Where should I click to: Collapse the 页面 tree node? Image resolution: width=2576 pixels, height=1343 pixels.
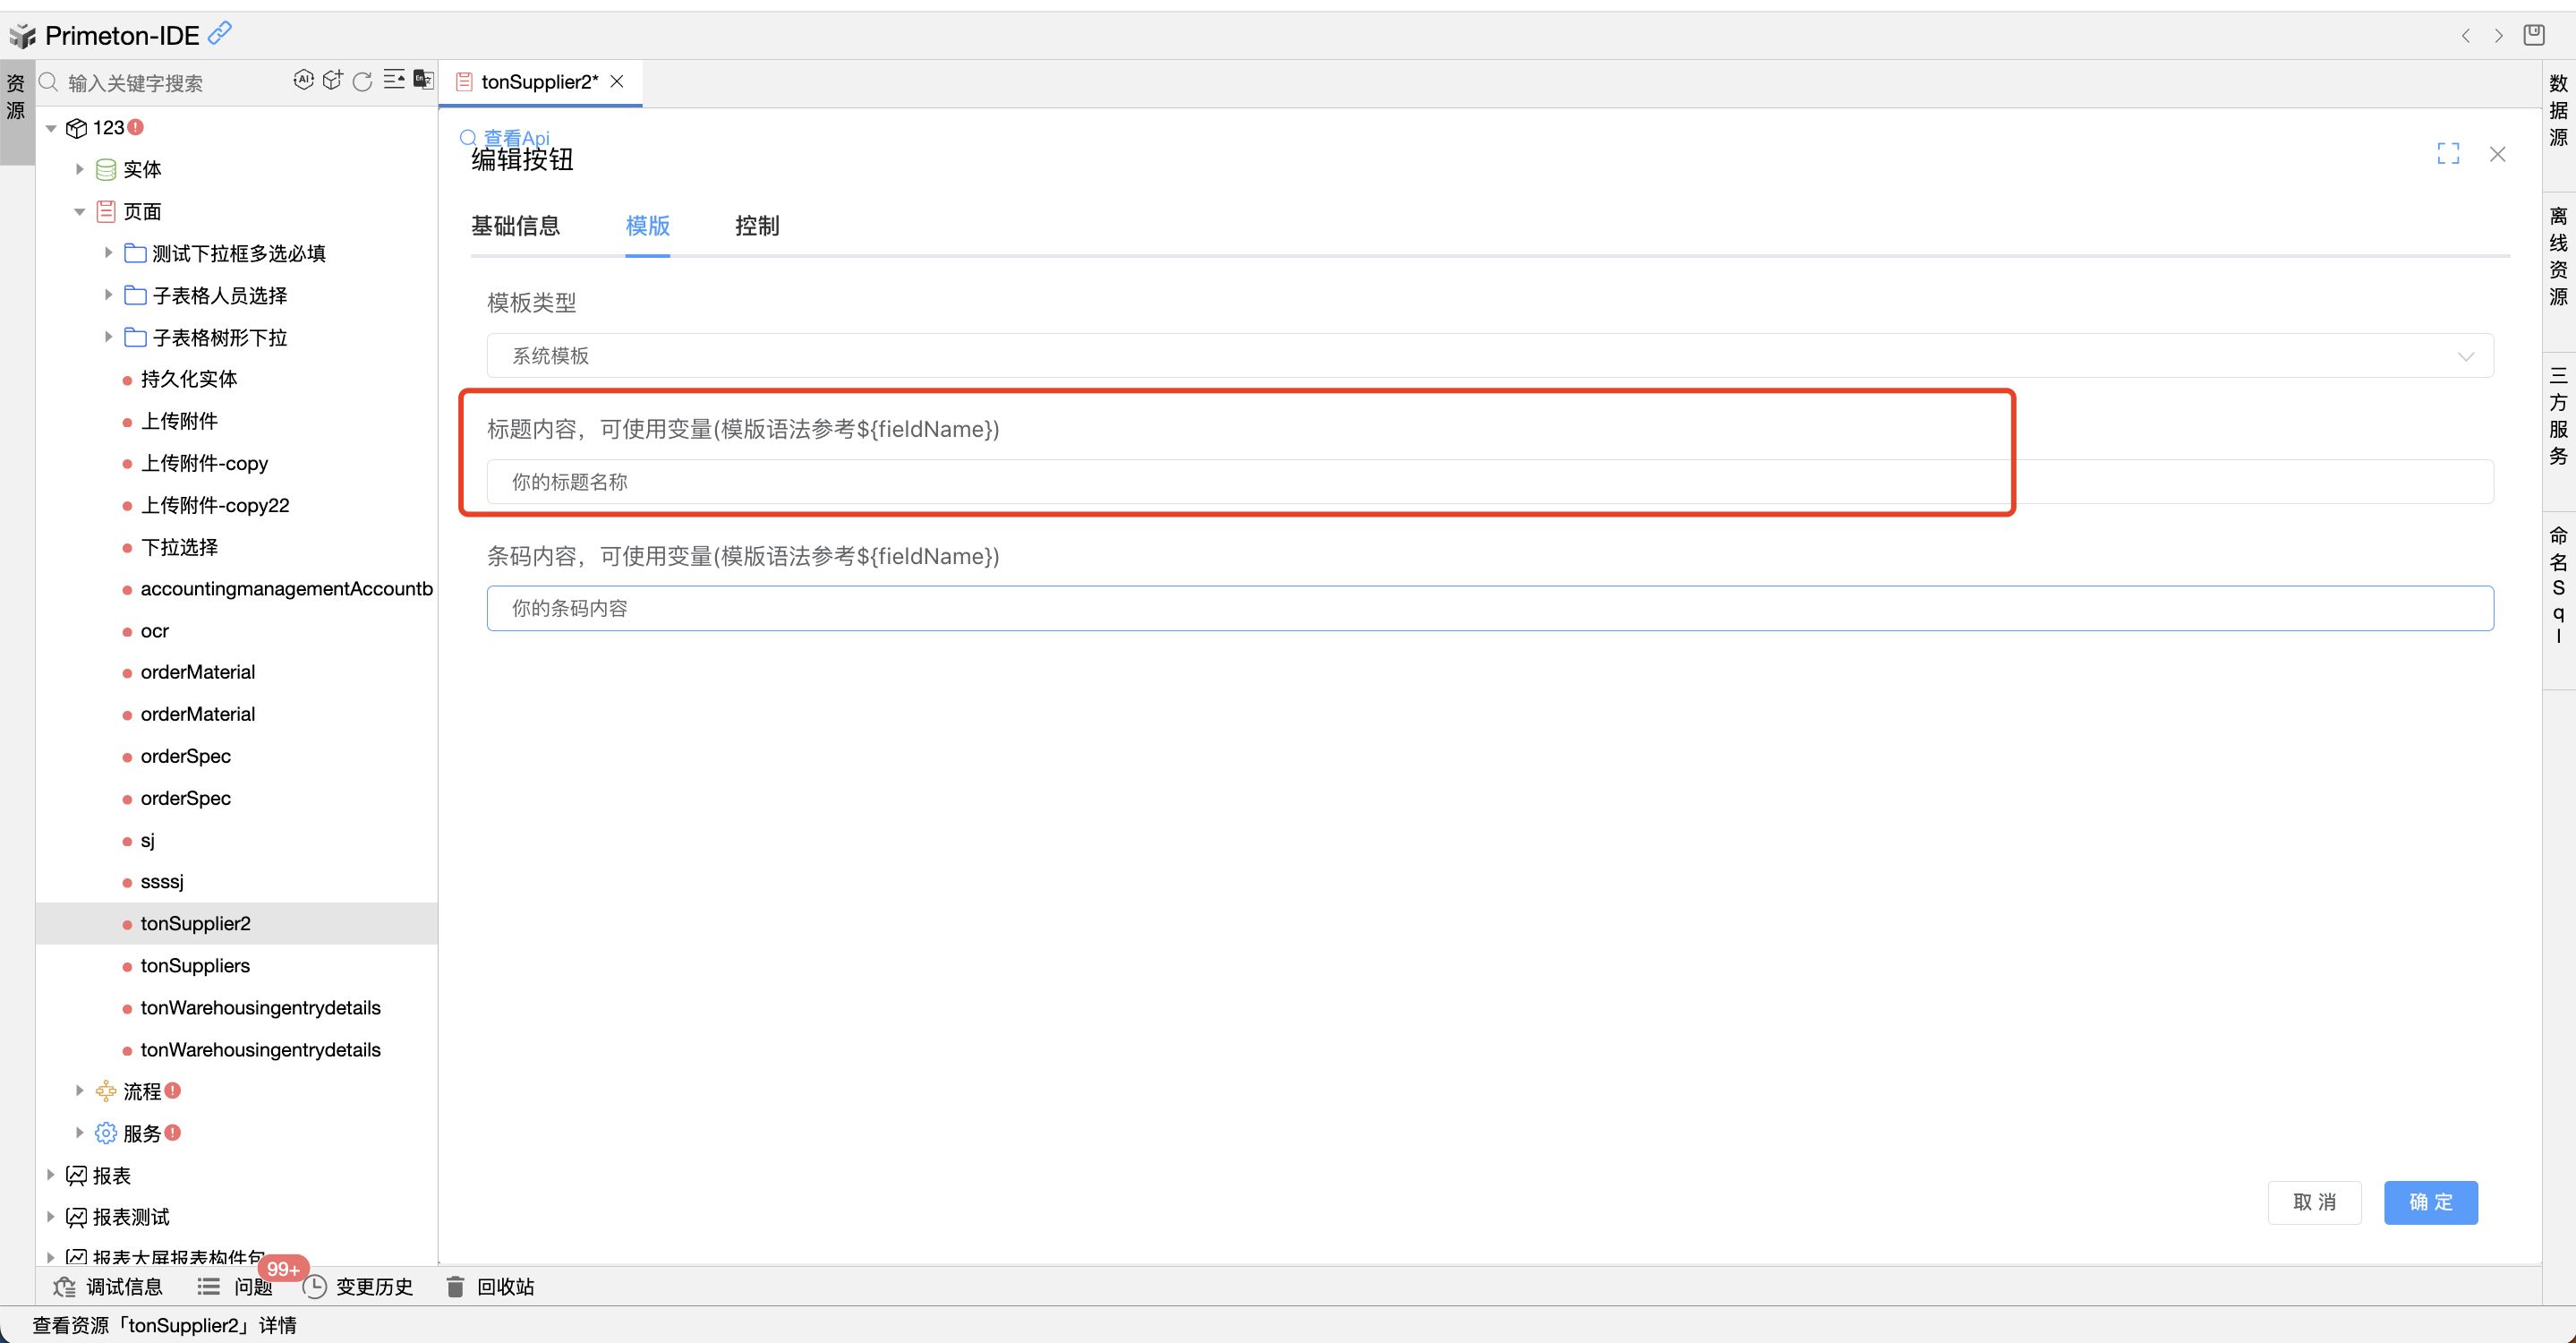pos(80,211)
